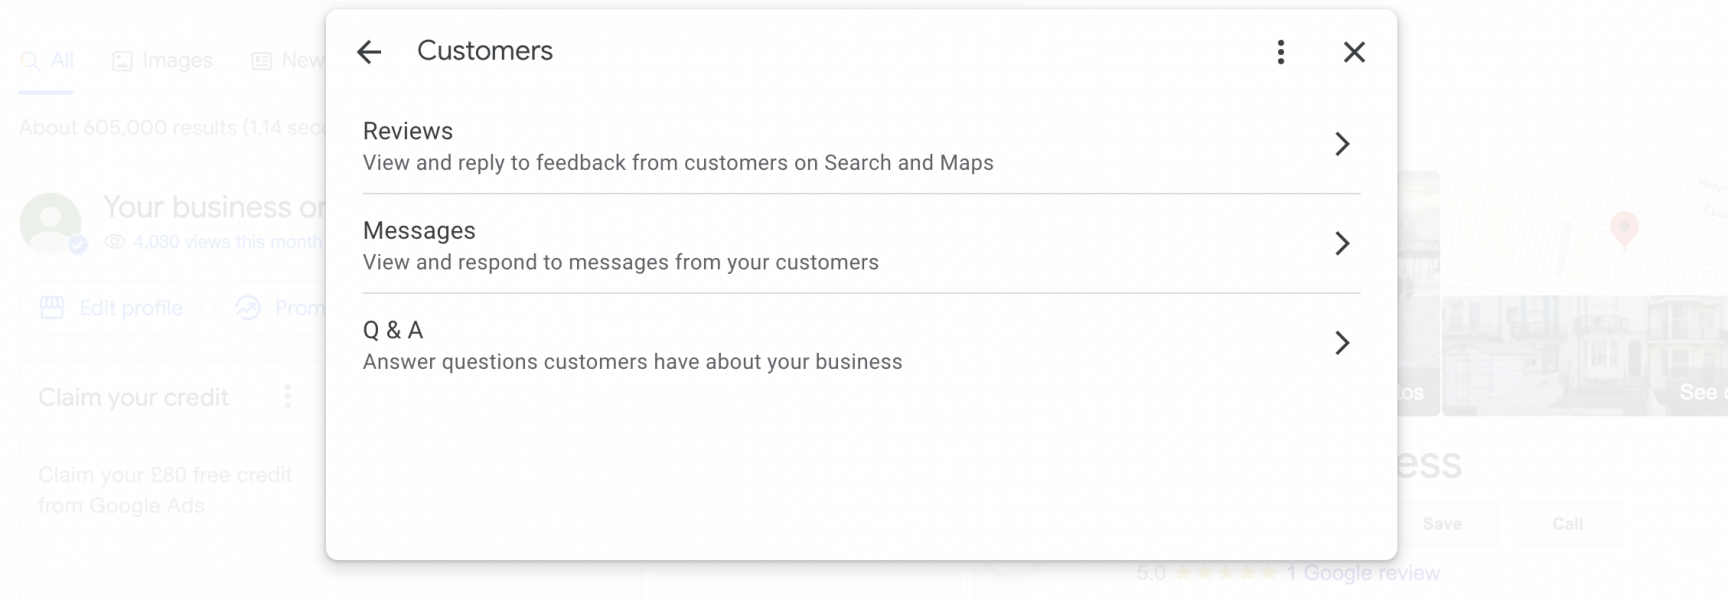1728x600 pixels.
Task: Expand the Messages section chevron
Action: pos(1343,244)
